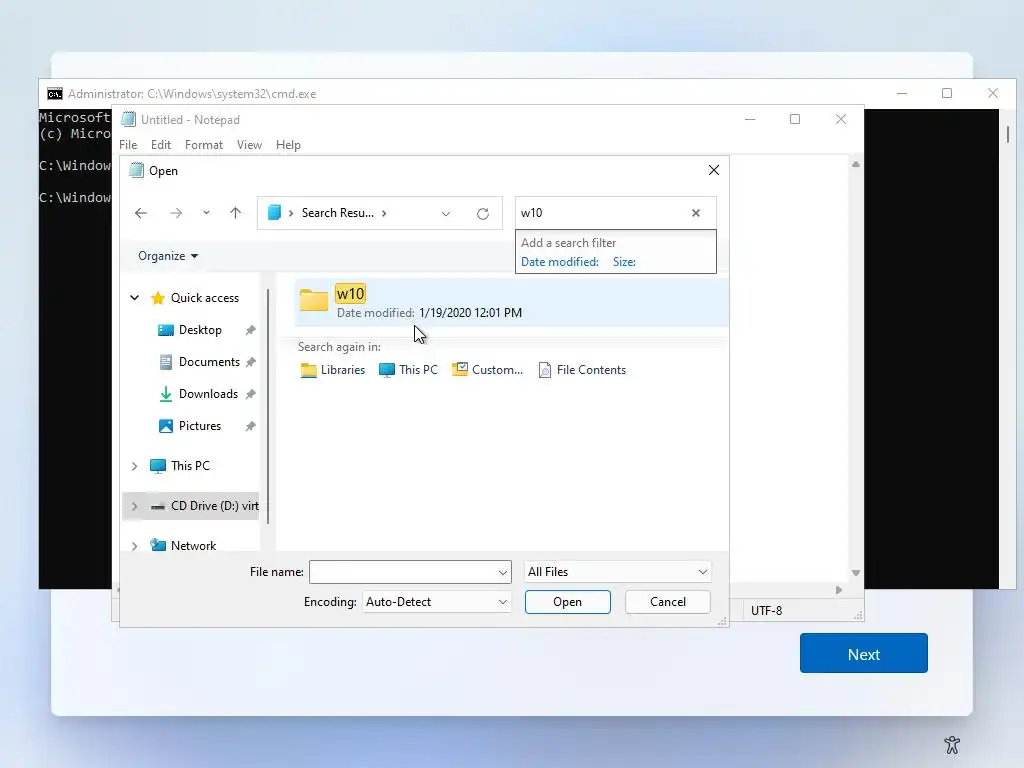Expand the address bar history dropdown
Image resolution: width=1024 pixels, height=768 pixels.
point(446,214)
